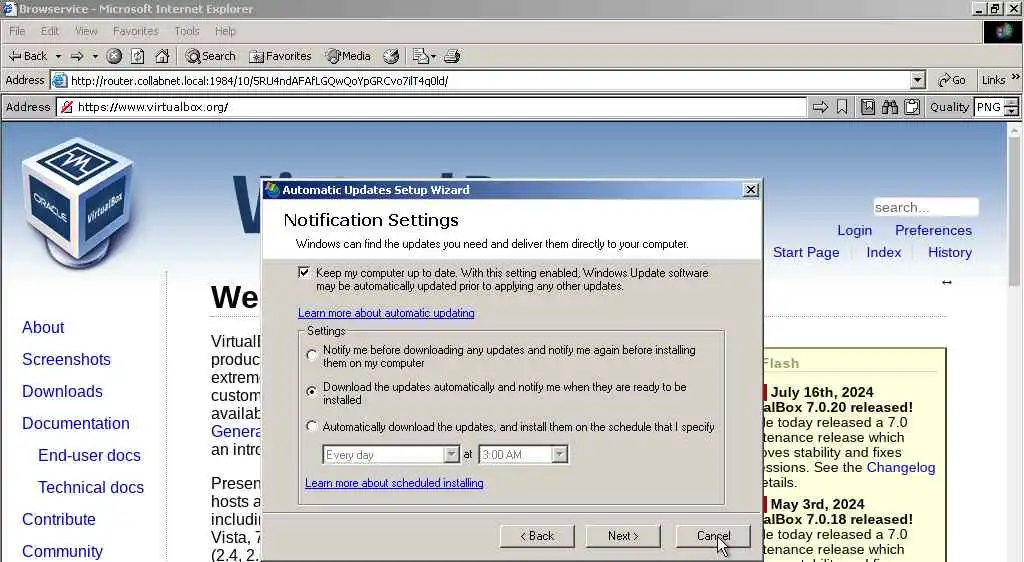The width and height of the screenshot is (1024, 562).
Task: Click Cancel in the Updates wizard
Action: pos(713,536)
